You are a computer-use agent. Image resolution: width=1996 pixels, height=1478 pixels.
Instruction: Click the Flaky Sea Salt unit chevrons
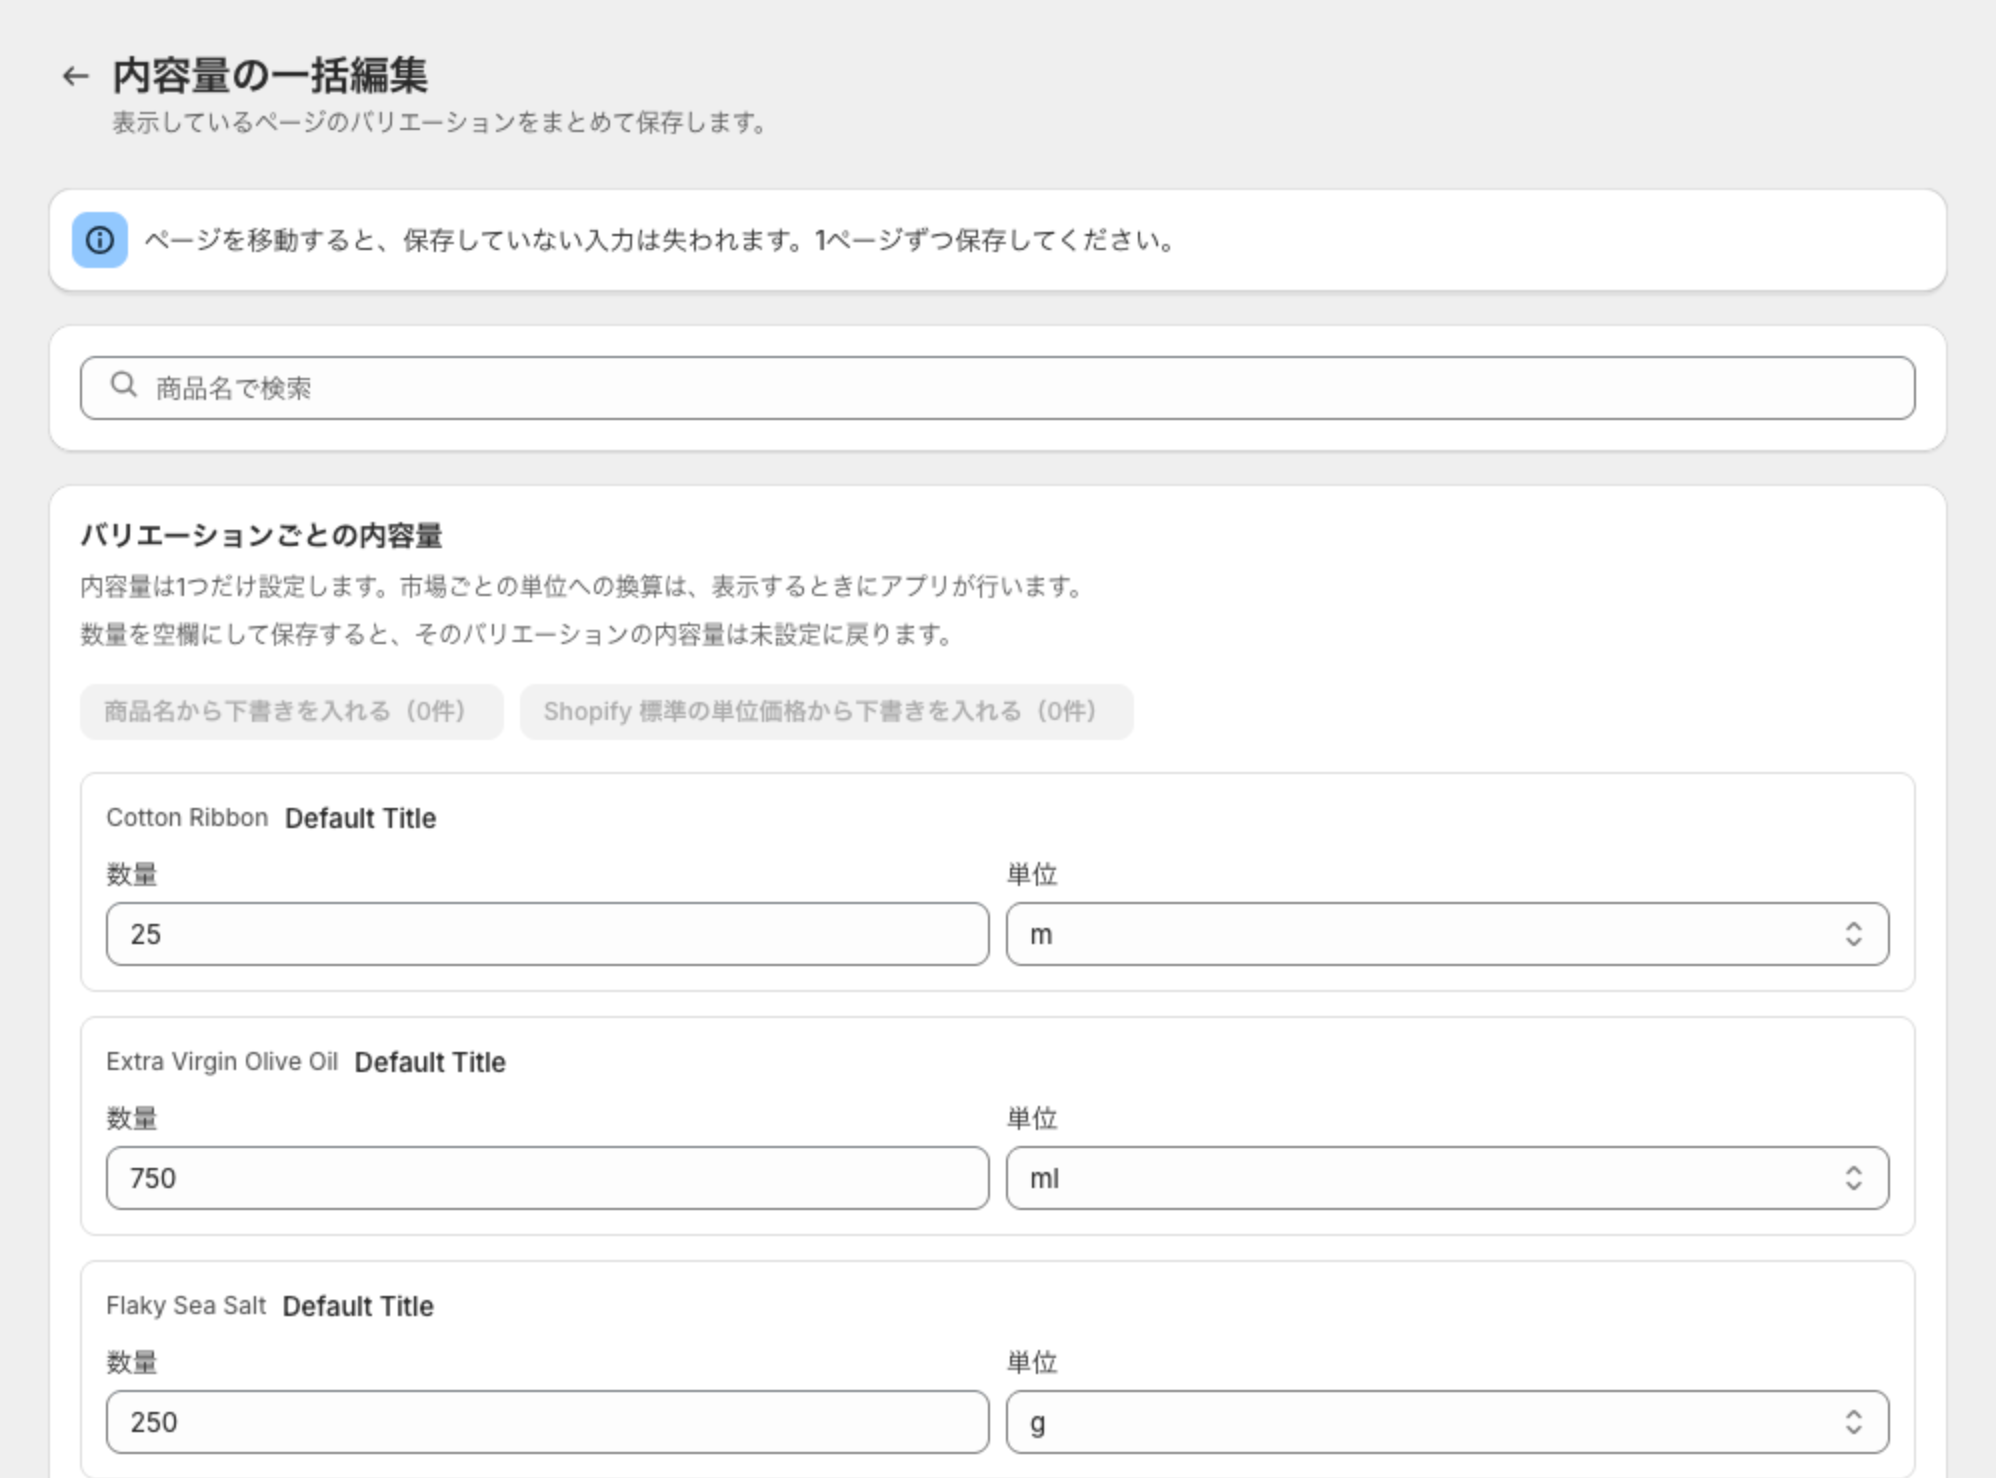coord(1853,1422)
